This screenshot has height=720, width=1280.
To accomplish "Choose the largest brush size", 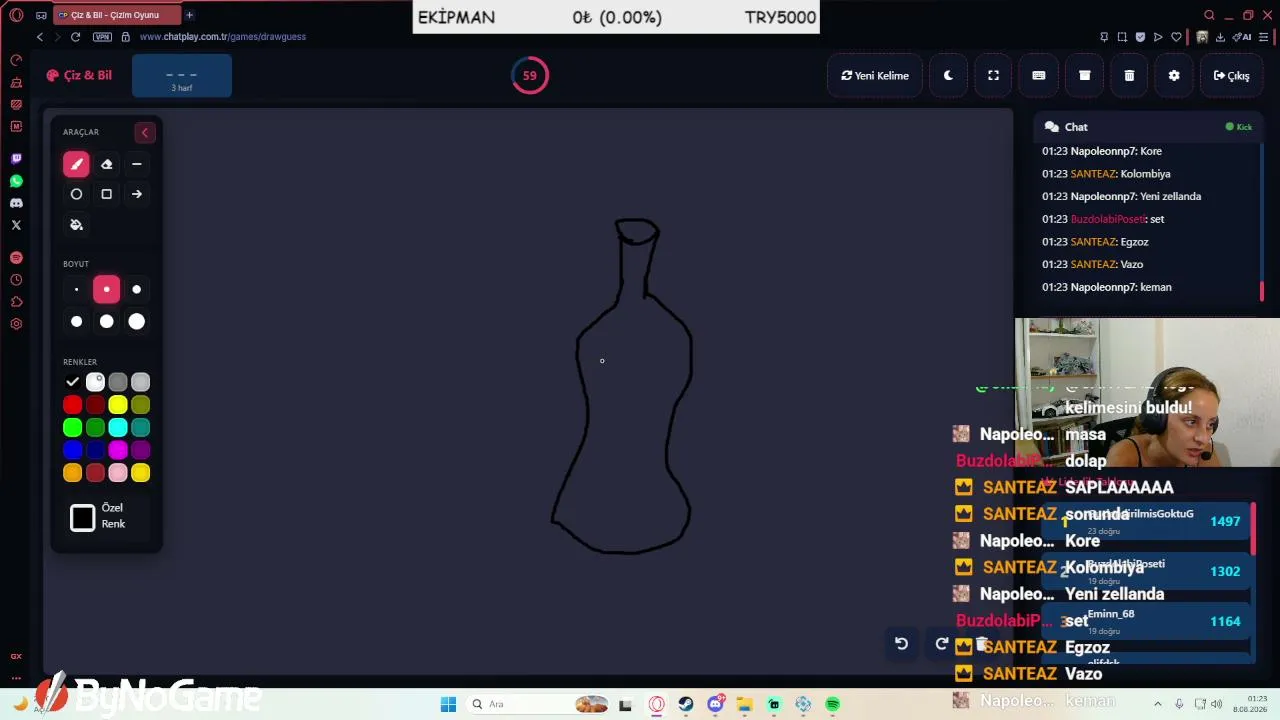I will pyautogui.click(x=137, y=321).
